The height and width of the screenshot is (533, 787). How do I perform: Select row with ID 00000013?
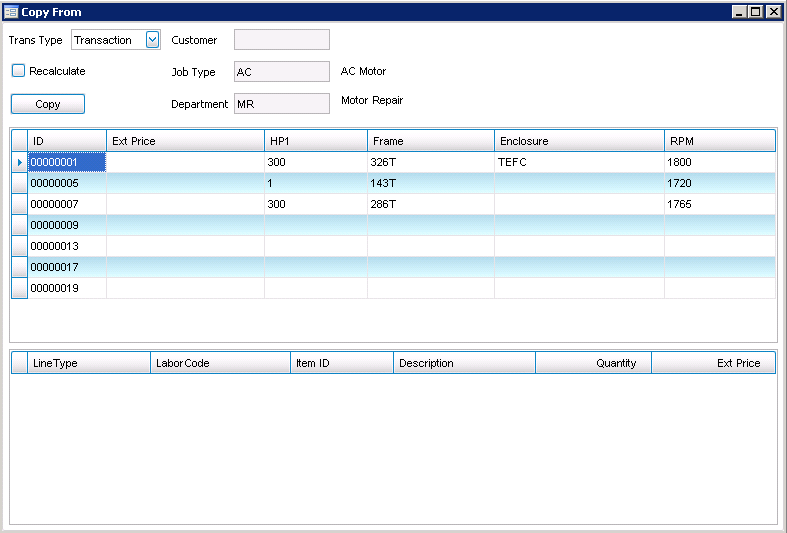(x=67, y=246)
